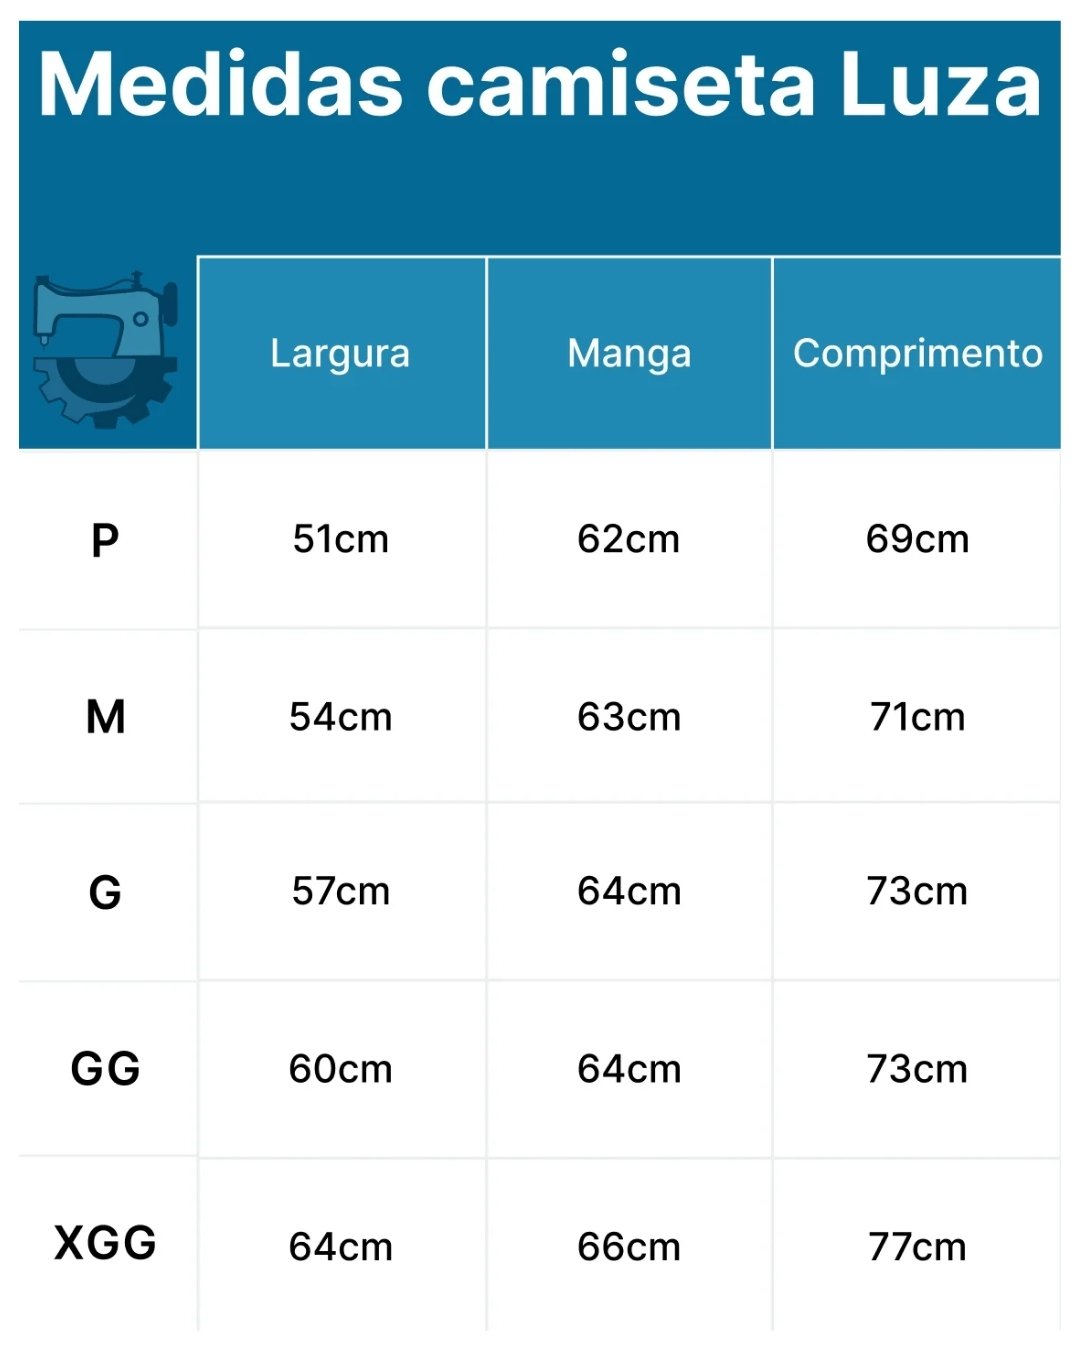Screen dimensions: 1080x1350
Task: Click the sewing machine gear logo
Action: click(x=106, y=350)
